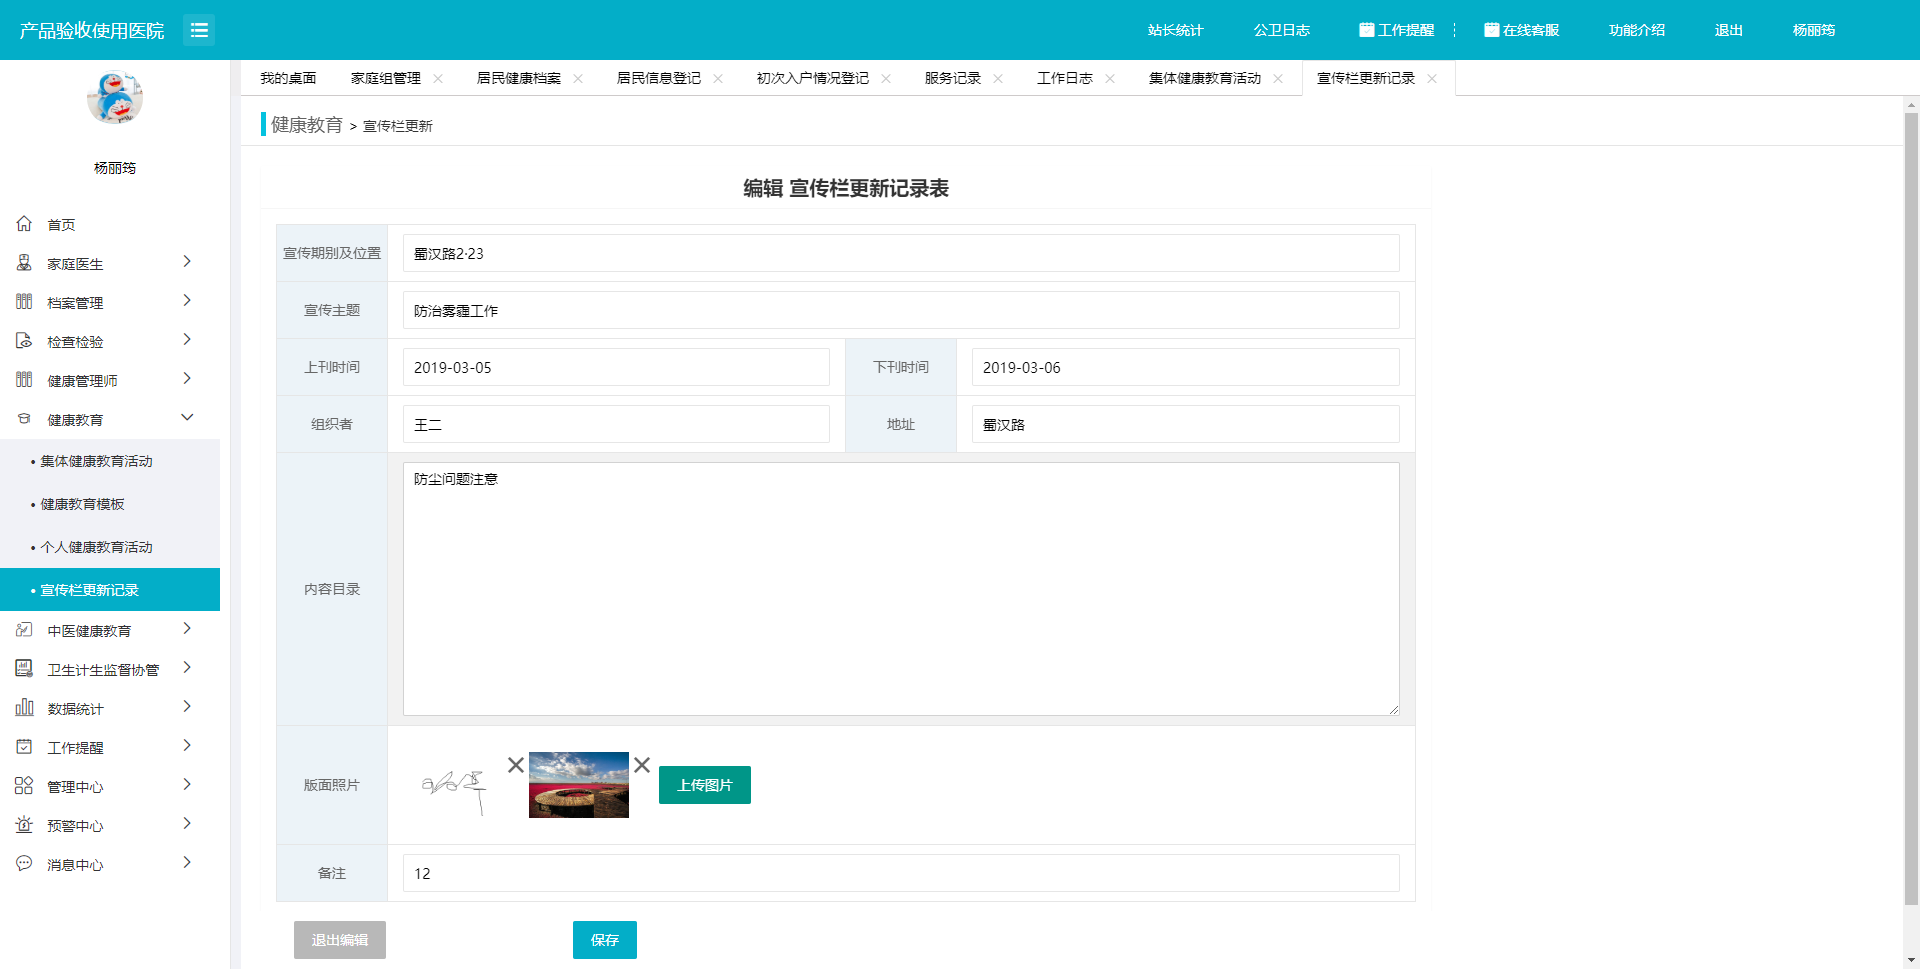Expand the 管理中心 sidebar menu
The image size is (1920, 969).
pyautogui.click(x=187, y=785)
